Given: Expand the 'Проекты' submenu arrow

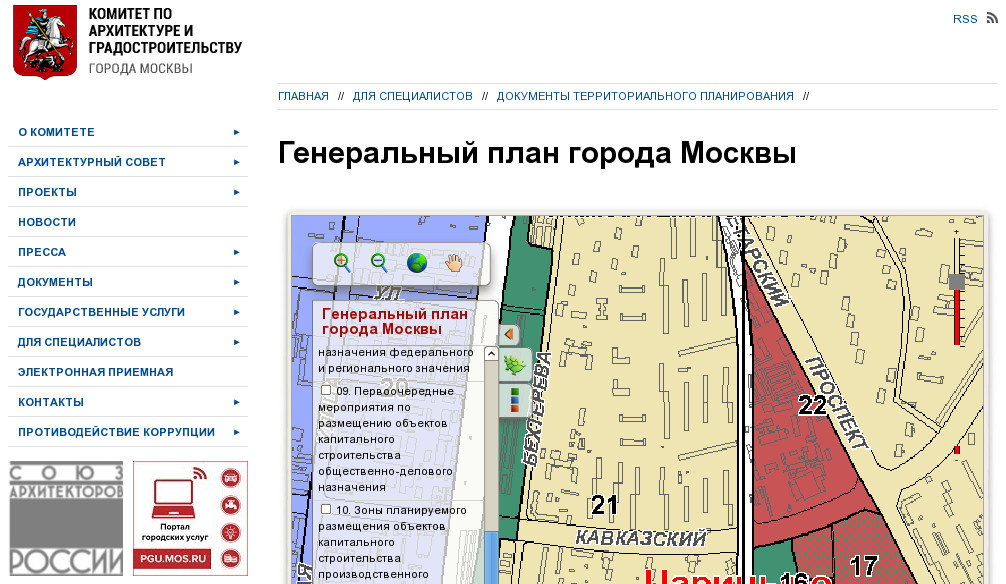Looking at the screenshot, I should 237,192.
